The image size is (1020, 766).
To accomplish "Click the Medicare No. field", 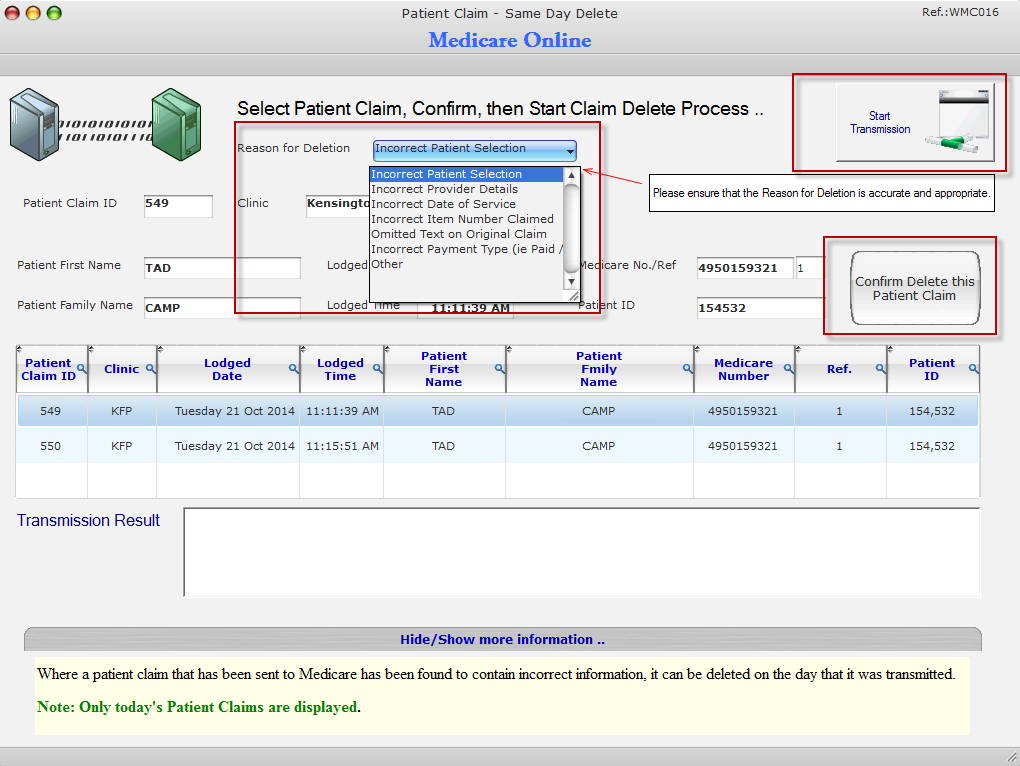I will [745, 268].
